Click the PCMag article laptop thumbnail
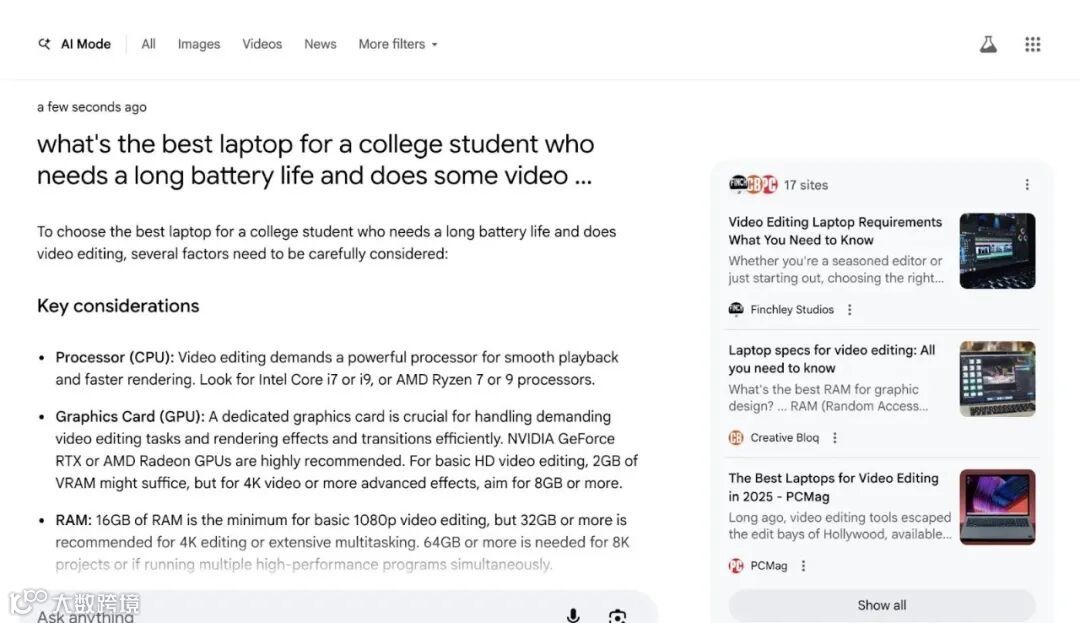Screen dimensions: 1080x623 [997, 507]
